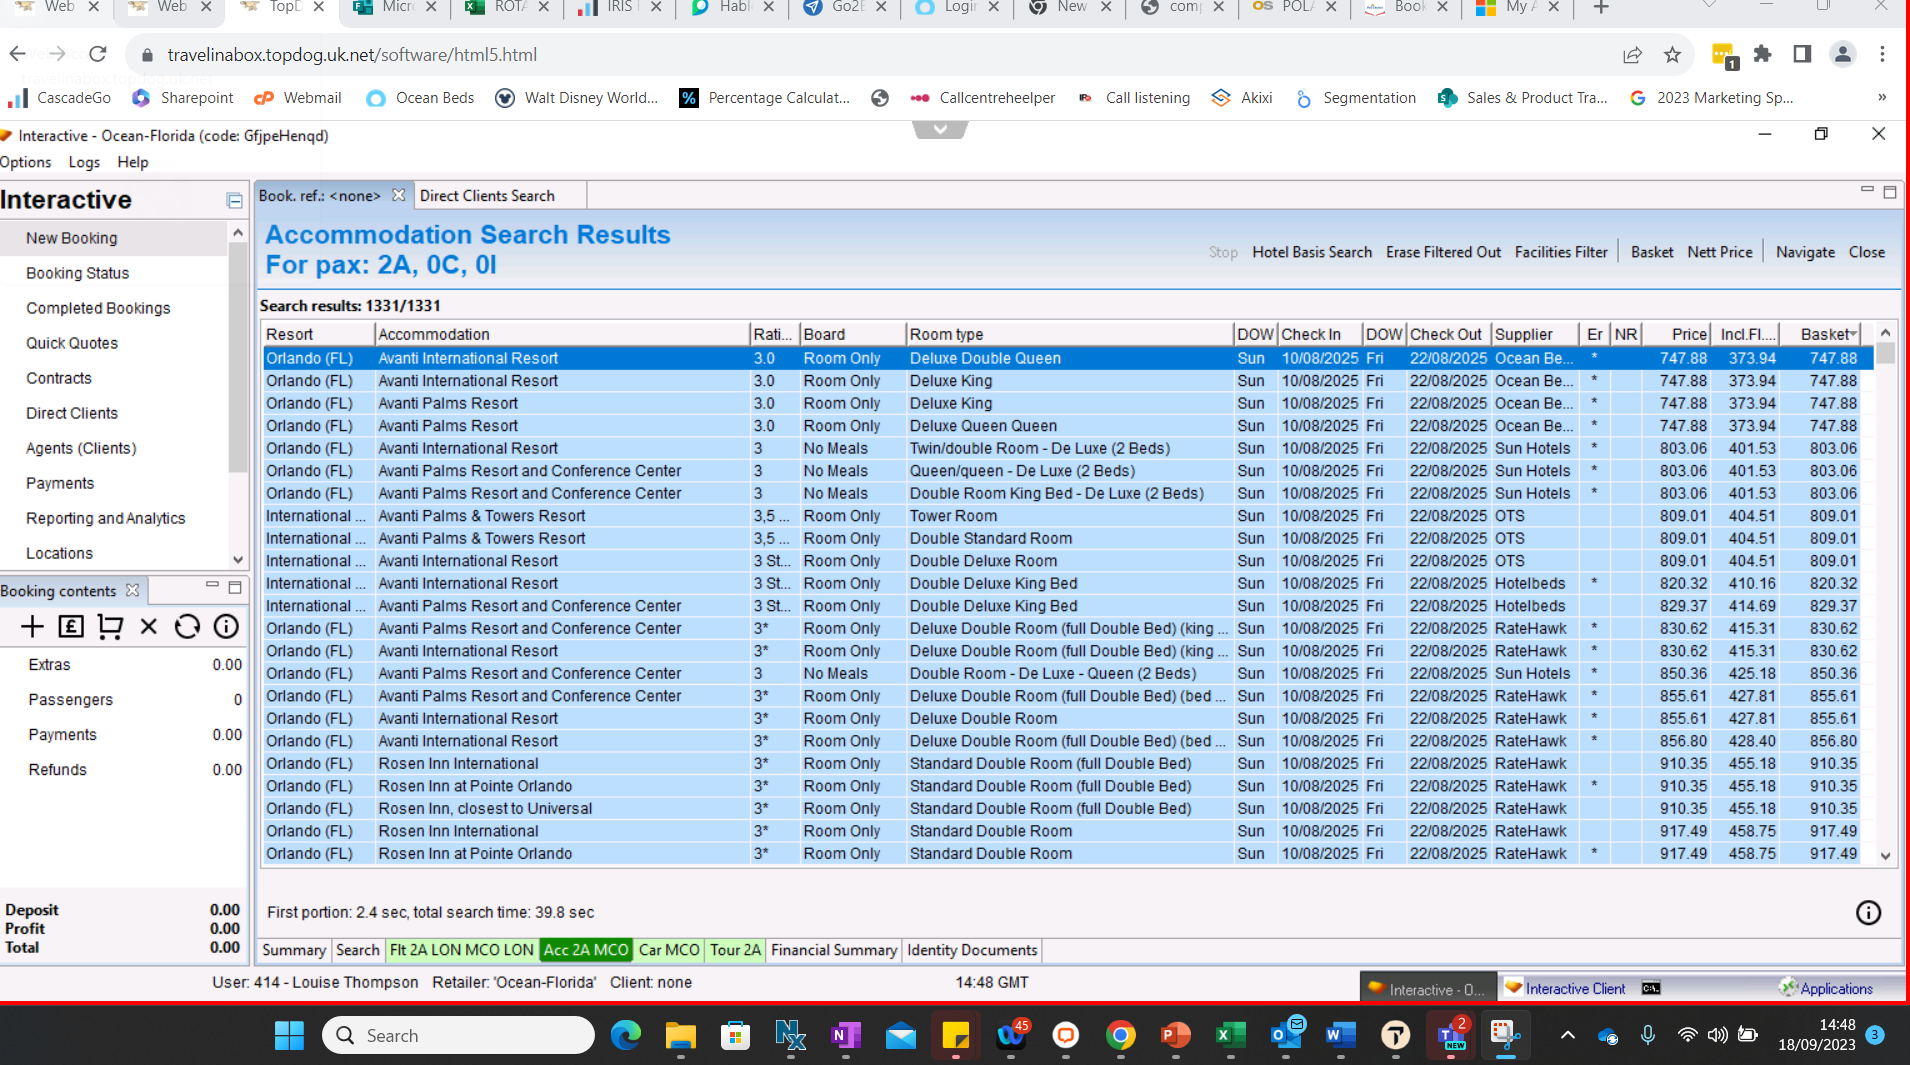Collapse the Interactive side panel icon
The image size is (1910, 1065).
click(234, 201)
